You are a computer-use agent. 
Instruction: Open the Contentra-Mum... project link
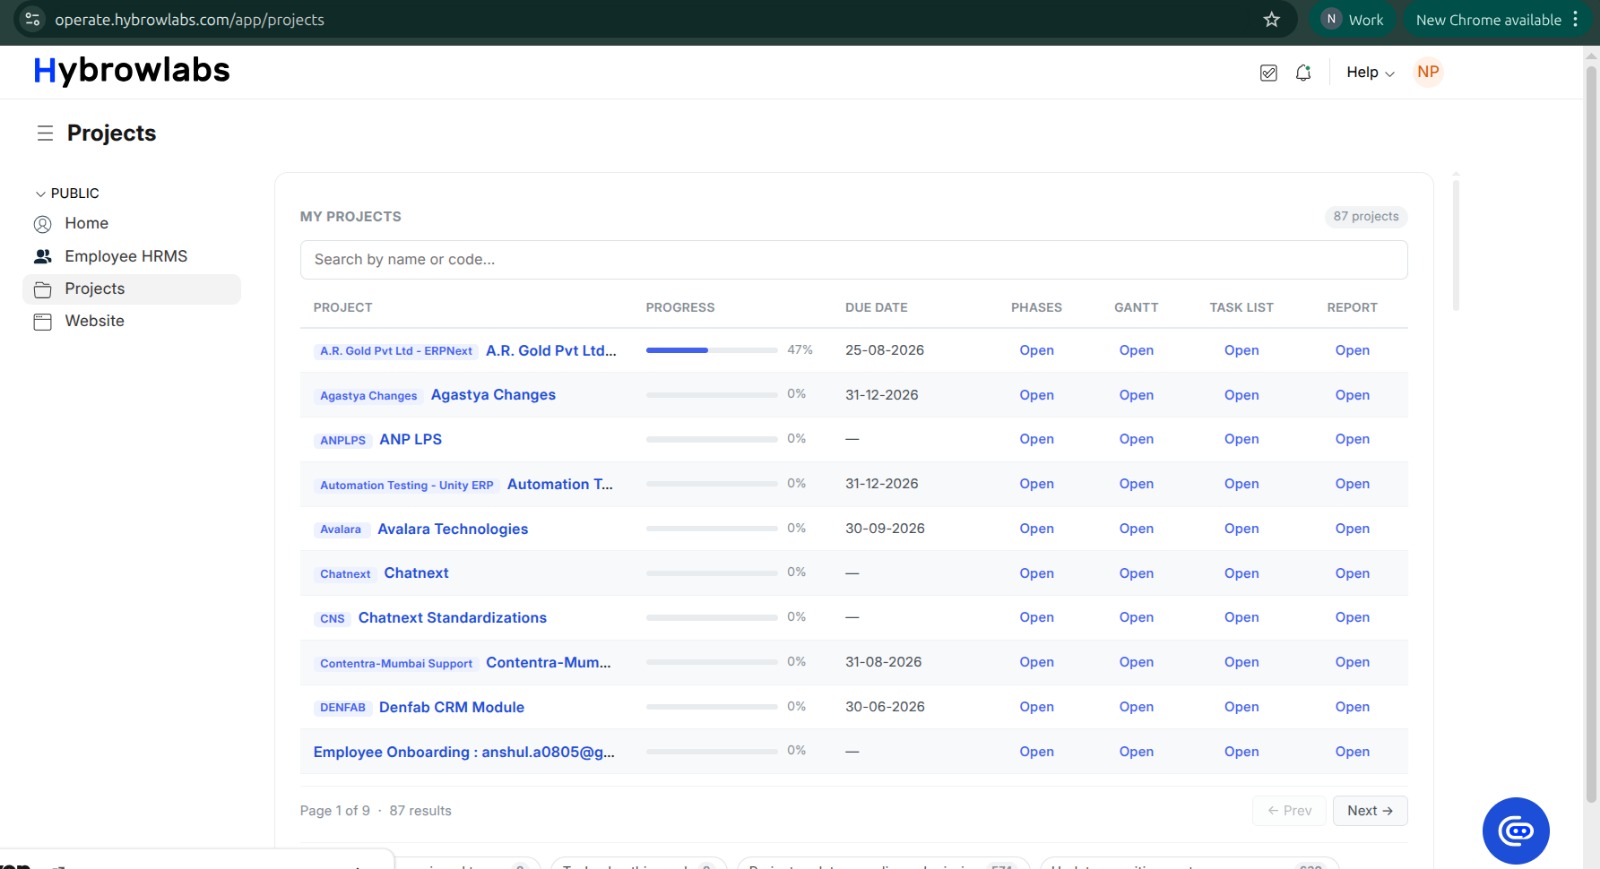548,662
